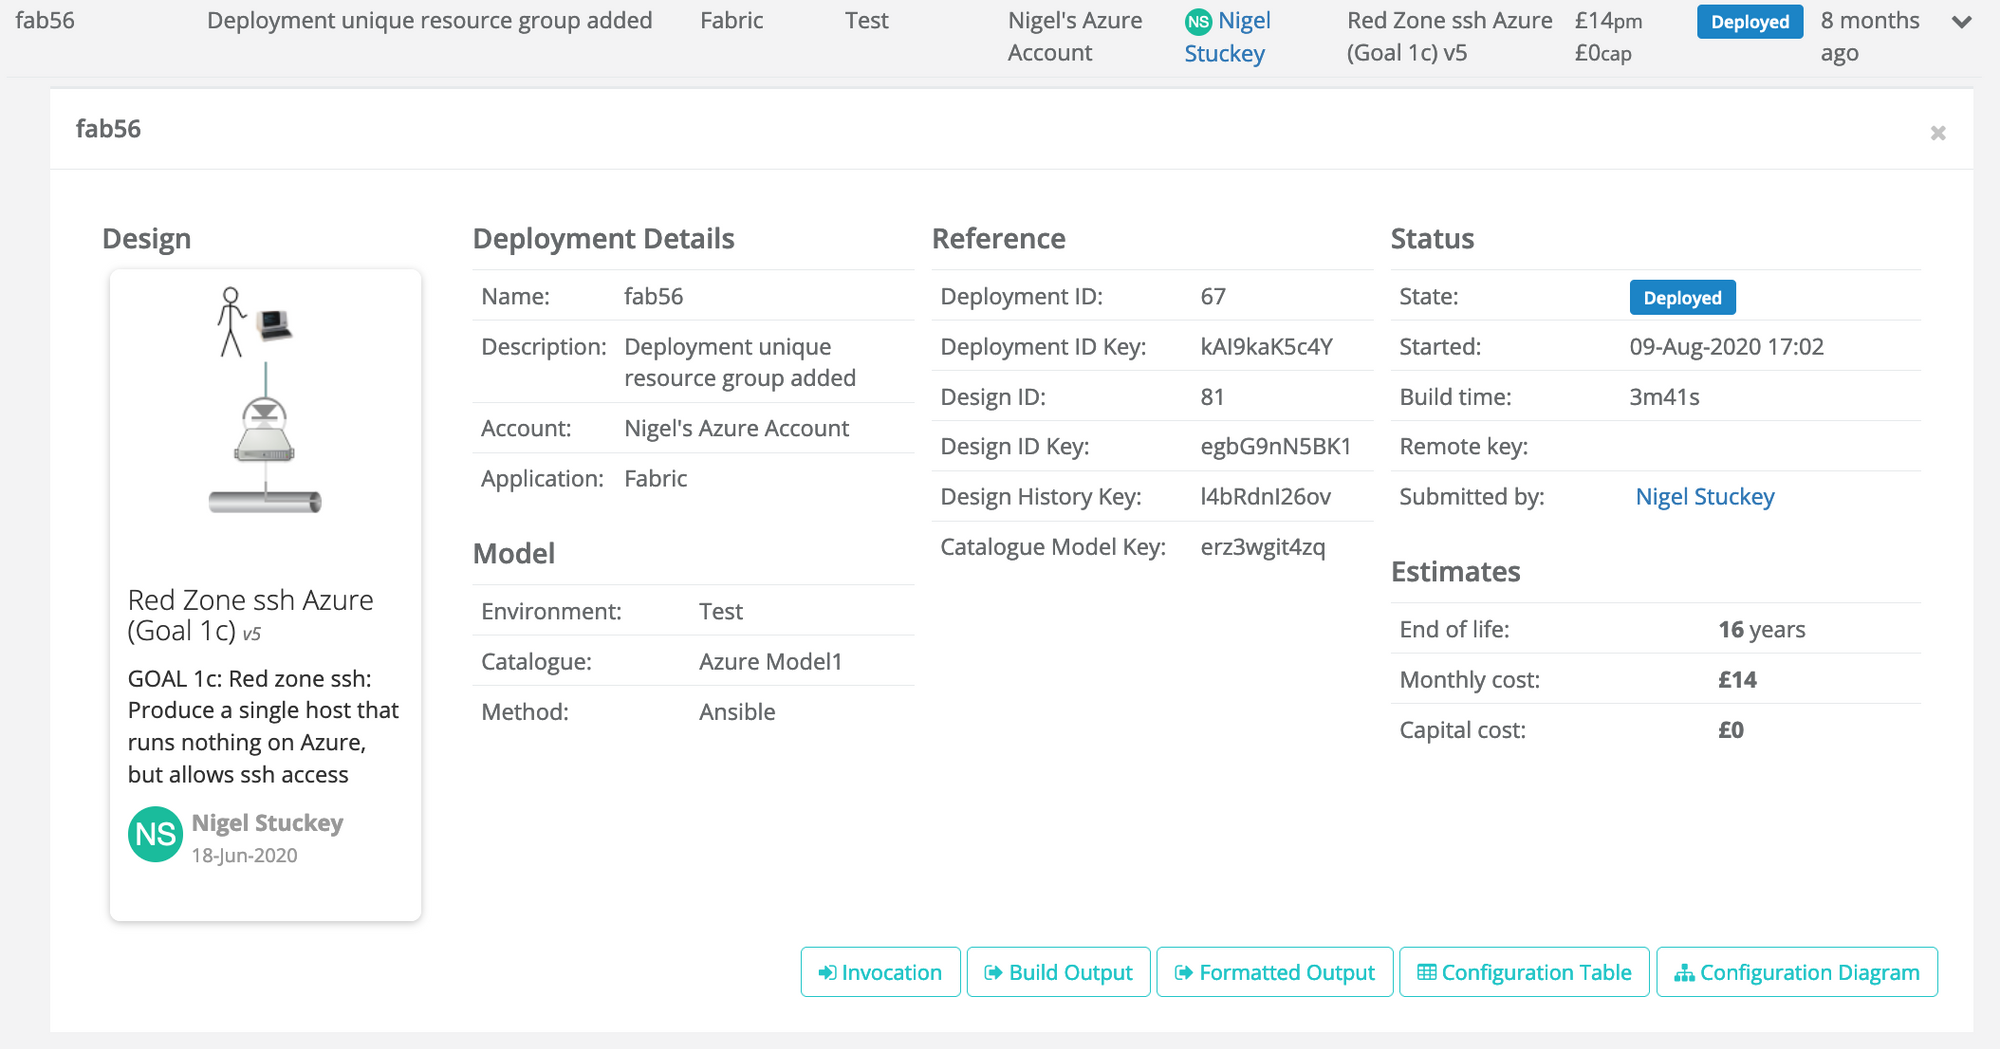Close the fab56 details panel
Image resolution: width=2000 pixels, height=1049 pixels.
click(x=1937, y=133)
